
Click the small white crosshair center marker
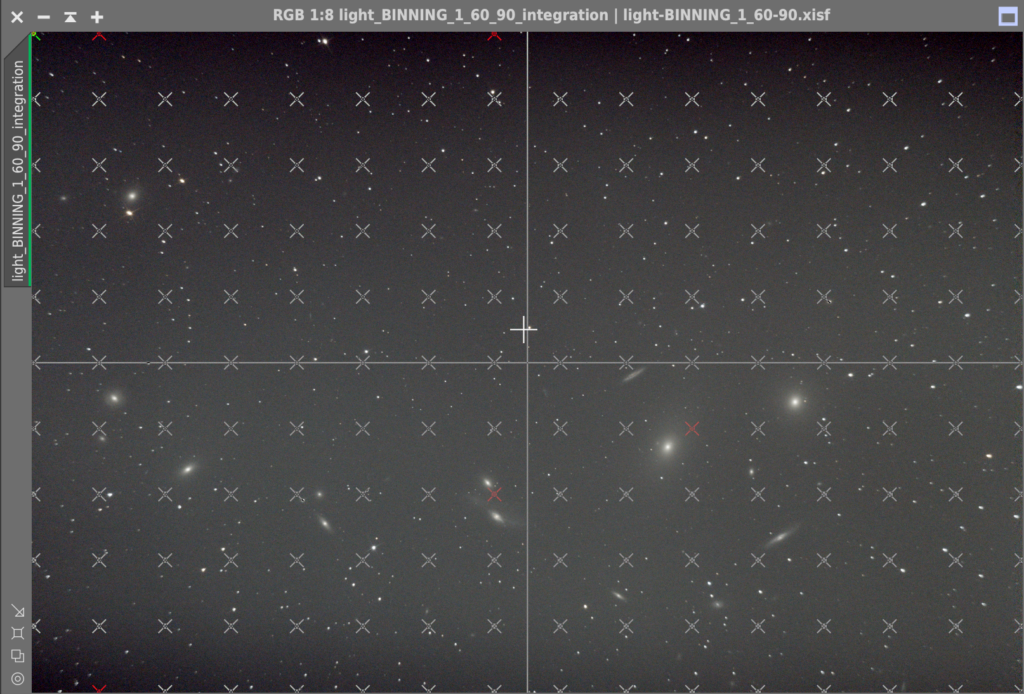pyautogui.click(x=524, y=330)
